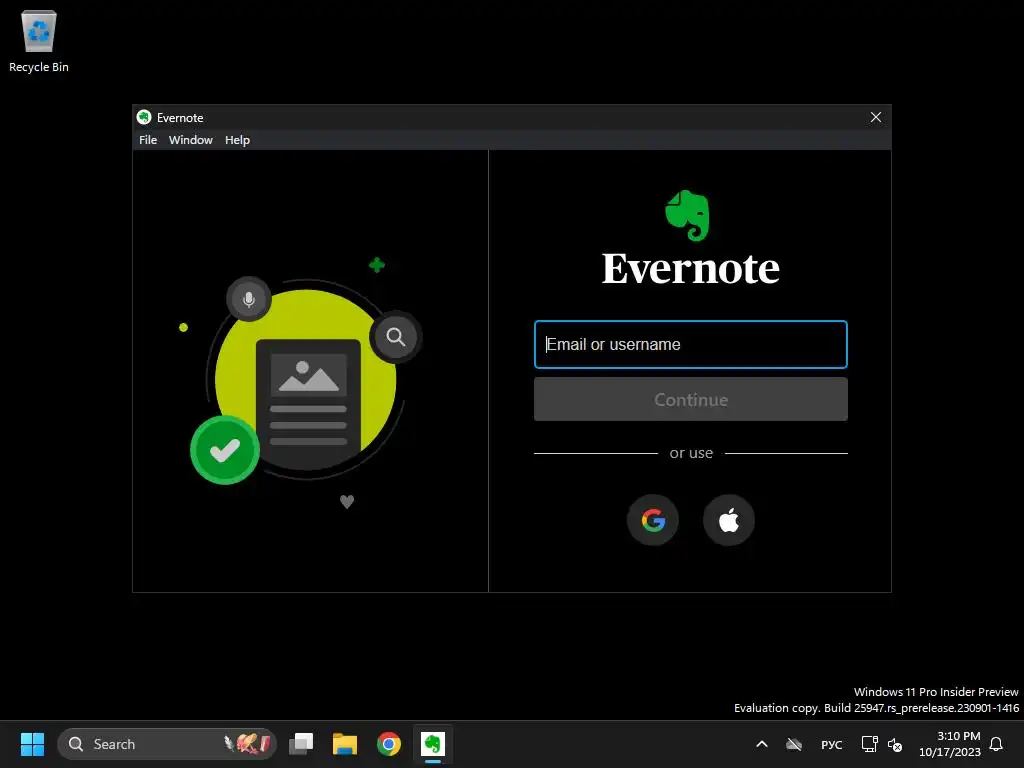Click the muted volume tray icon
1024x768 pixels.
coord(895,744)
